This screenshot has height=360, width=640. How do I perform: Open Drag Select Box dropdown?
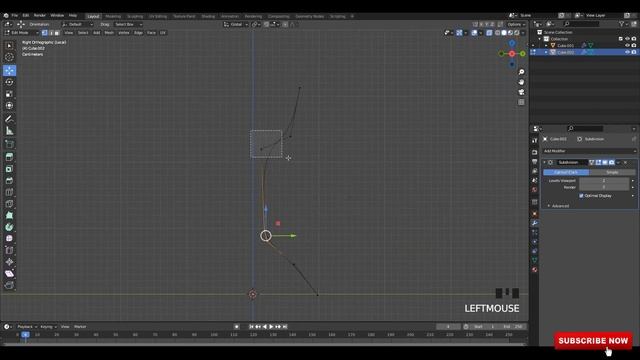coord(129,24)
